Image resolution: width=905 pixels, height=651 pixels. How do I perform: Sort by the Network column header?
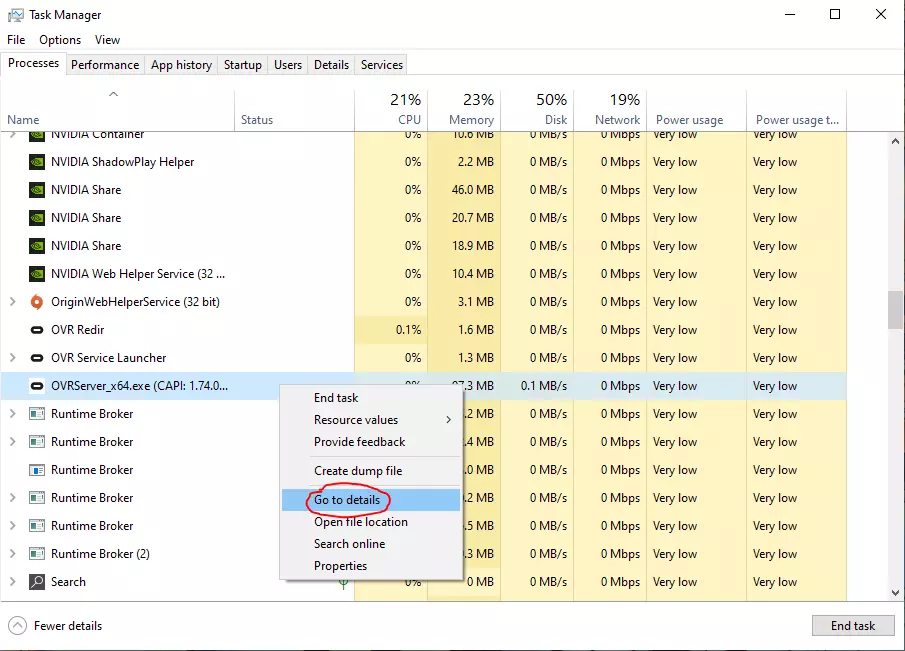(610, 110)
